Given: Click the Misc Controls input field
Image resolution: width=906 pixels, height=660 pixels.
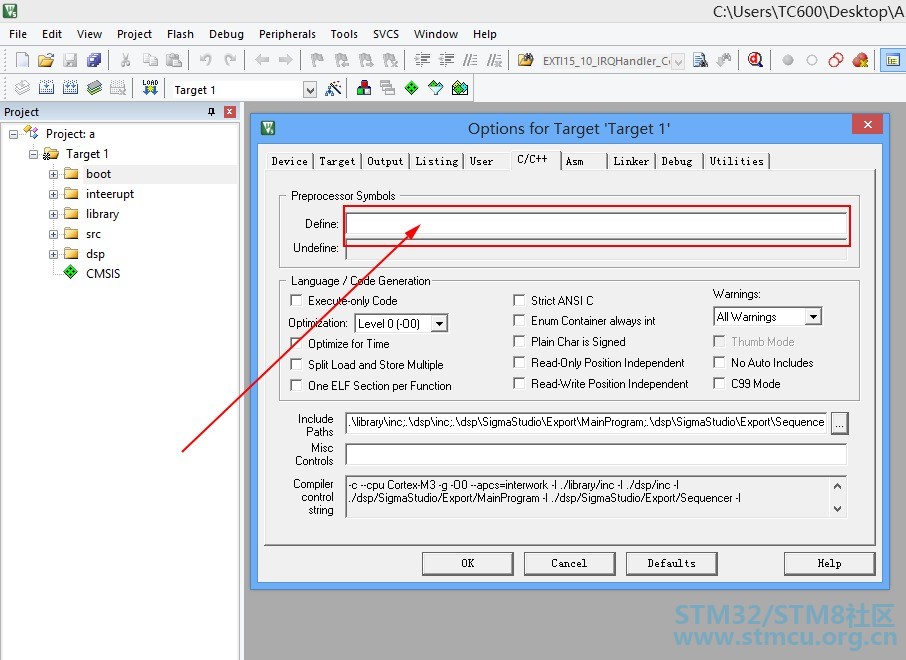Looking at the screenshot, I should 596,454.
